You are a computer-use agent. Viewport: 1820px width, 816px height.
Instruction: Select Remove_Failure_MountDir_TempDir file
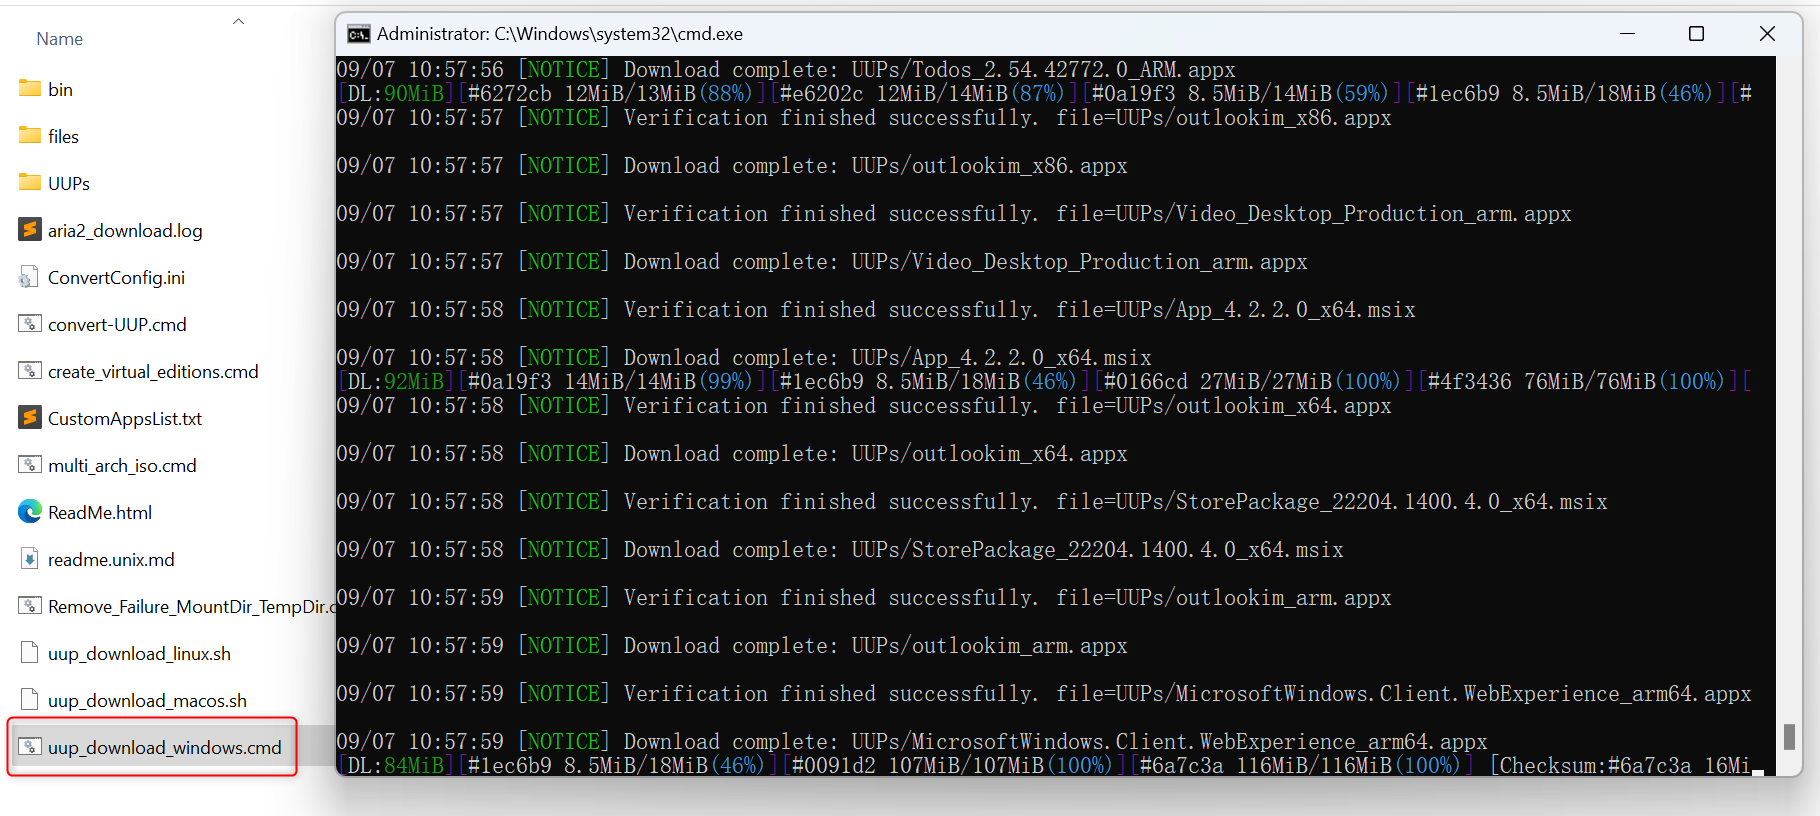pos(187,607)
